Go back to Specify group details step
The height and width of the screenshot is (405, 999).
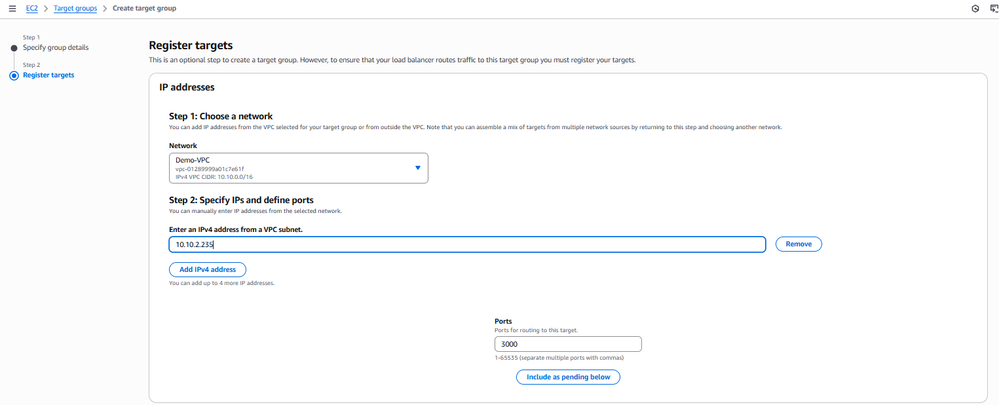coord(55,47)
